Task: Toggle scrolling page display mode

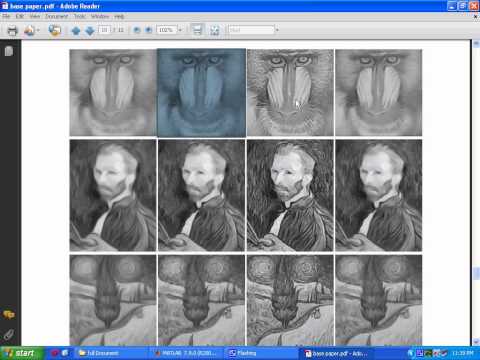Action: click(x=197, y=30)
